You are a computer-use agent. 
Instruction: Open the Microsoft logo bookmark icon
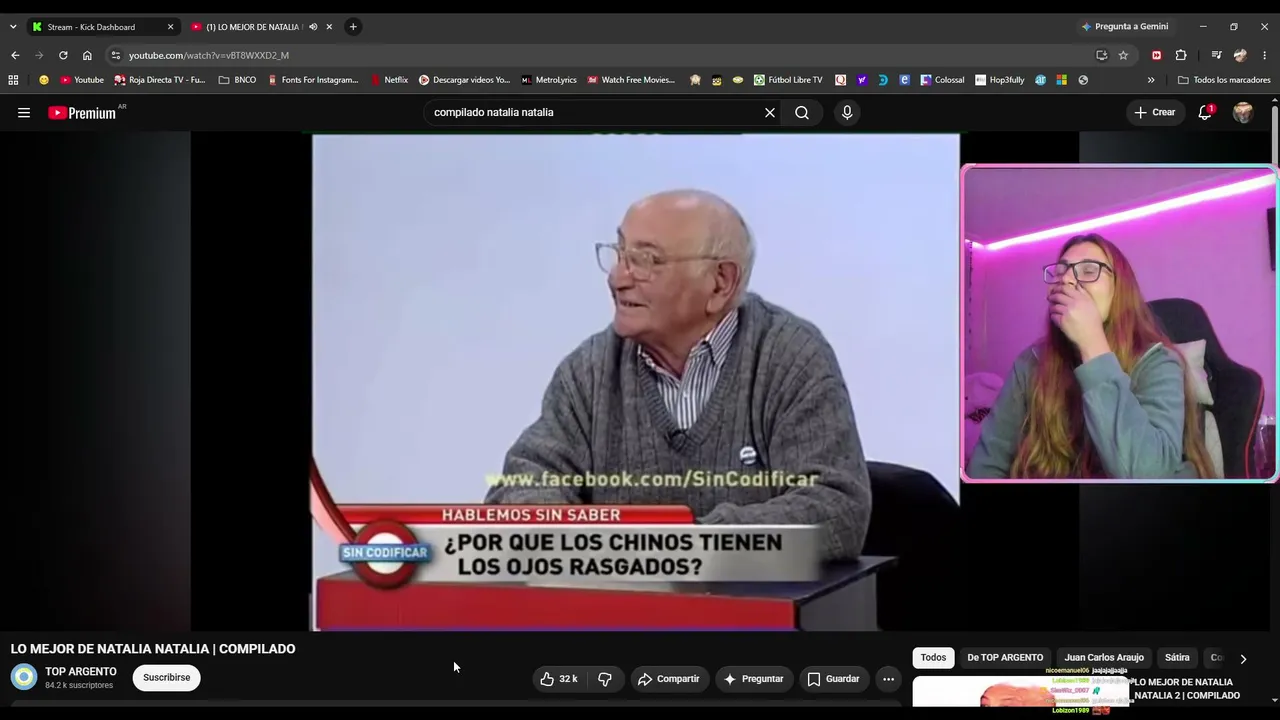1062,80
